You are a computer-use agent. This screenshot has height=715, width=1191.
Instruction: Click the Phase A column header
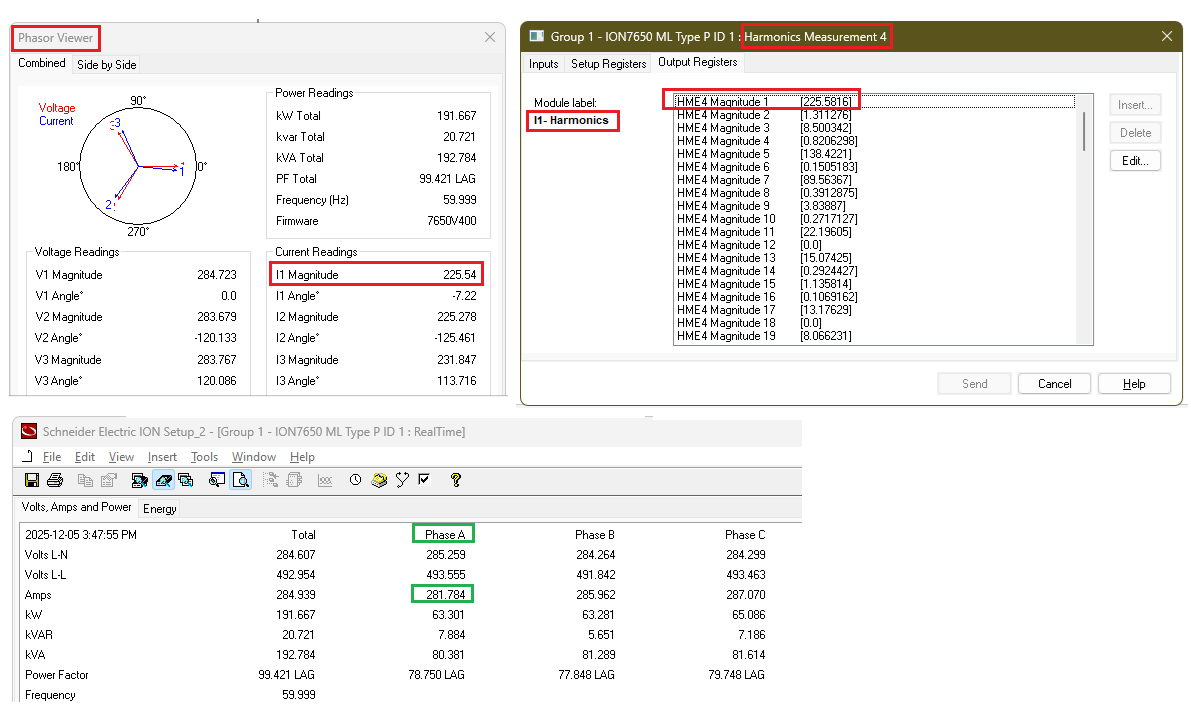point(444,535)
